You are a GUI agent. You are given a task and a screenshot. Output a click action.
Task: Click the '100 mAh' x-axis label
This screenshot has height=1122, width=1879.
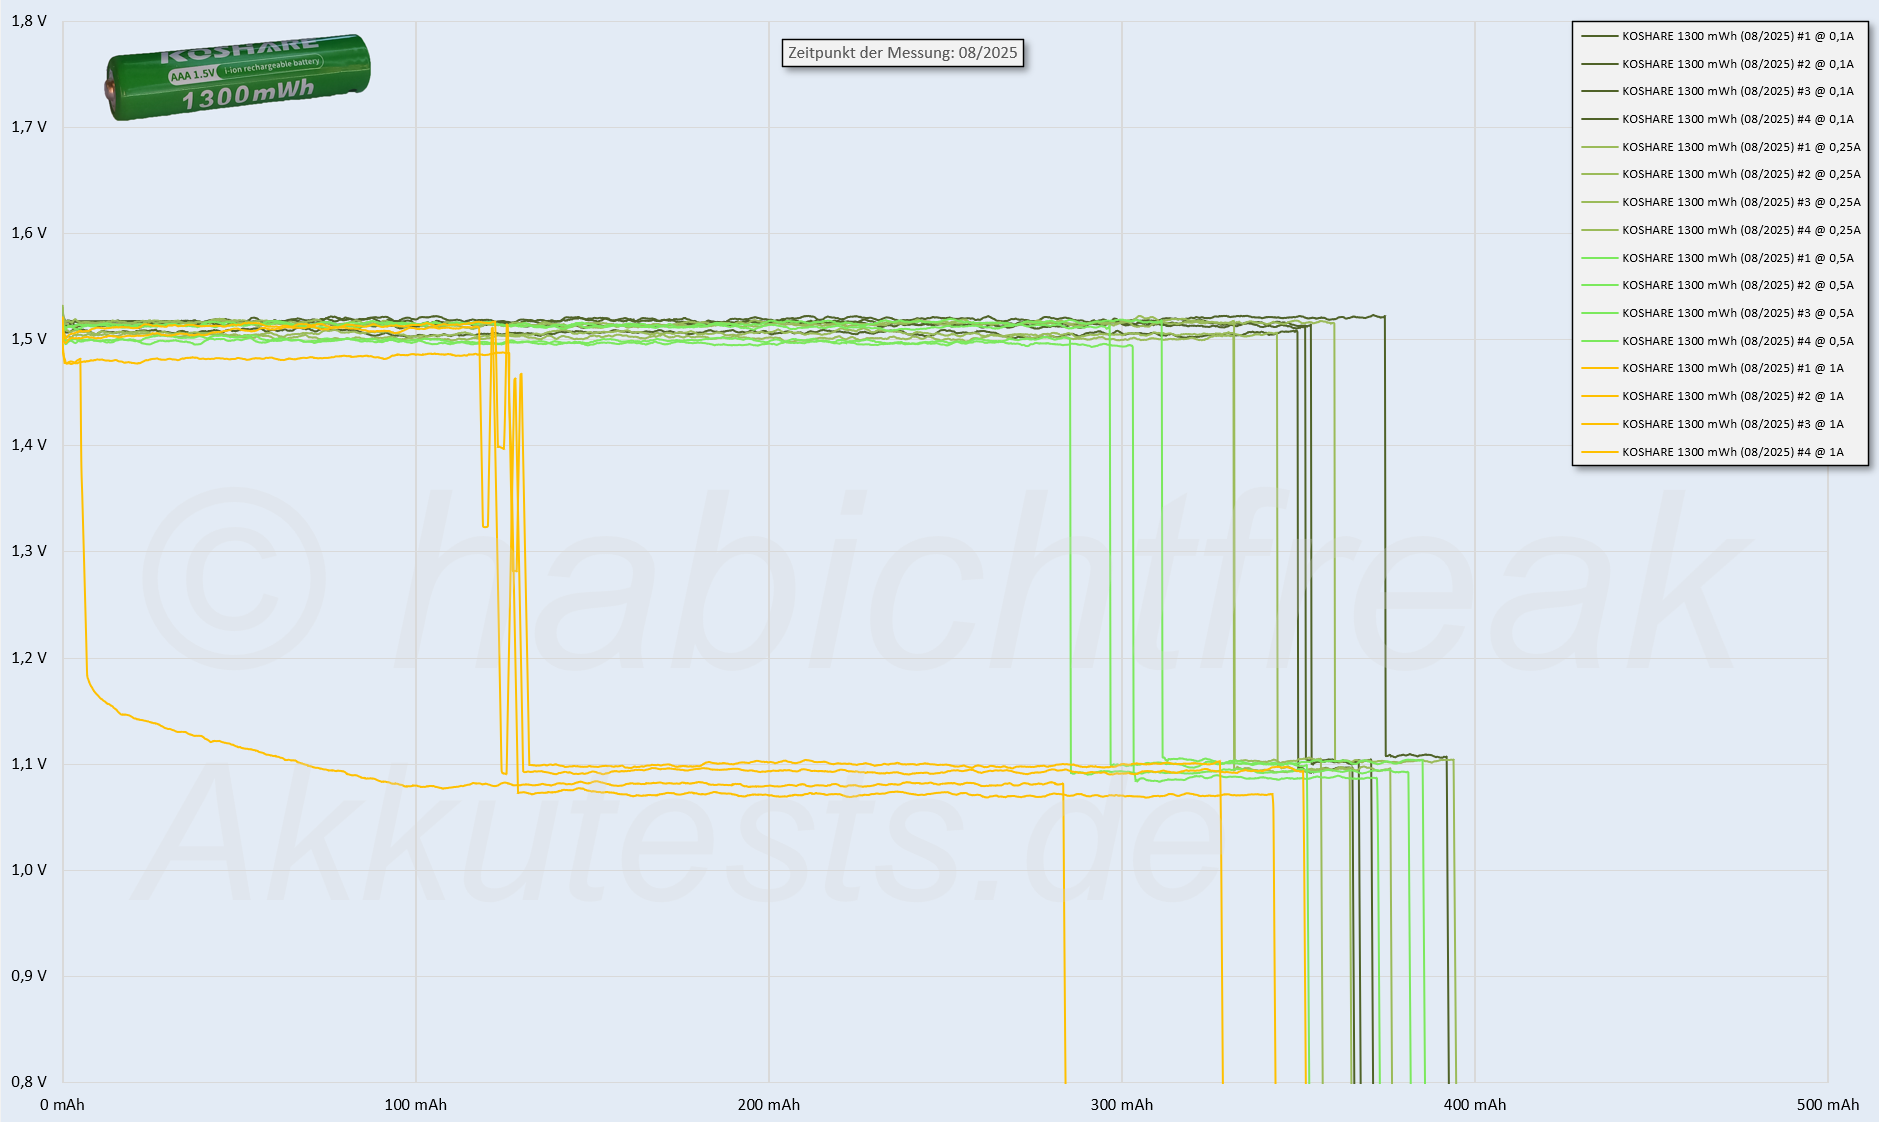tap(416, 1105)
